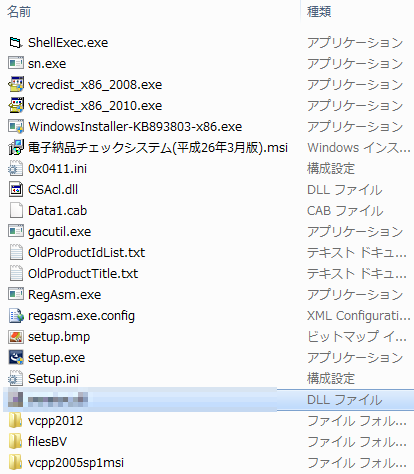Click the Setup.ini gear icon

pyautogui.click(x=16, y=379)
